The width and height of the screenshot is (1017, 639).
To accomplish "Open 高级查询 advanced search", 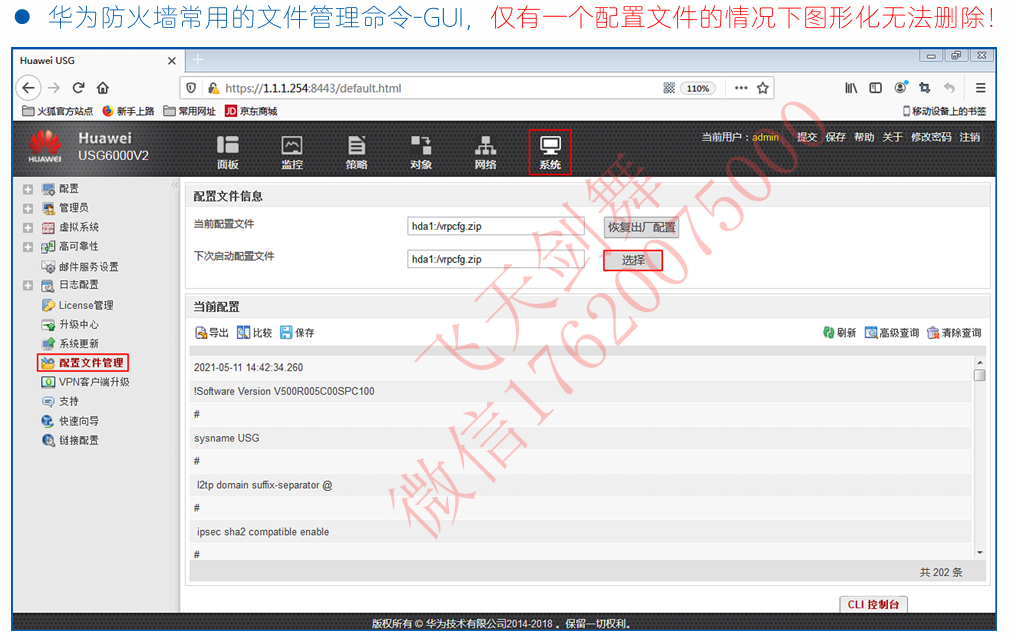I will point(892,333).
